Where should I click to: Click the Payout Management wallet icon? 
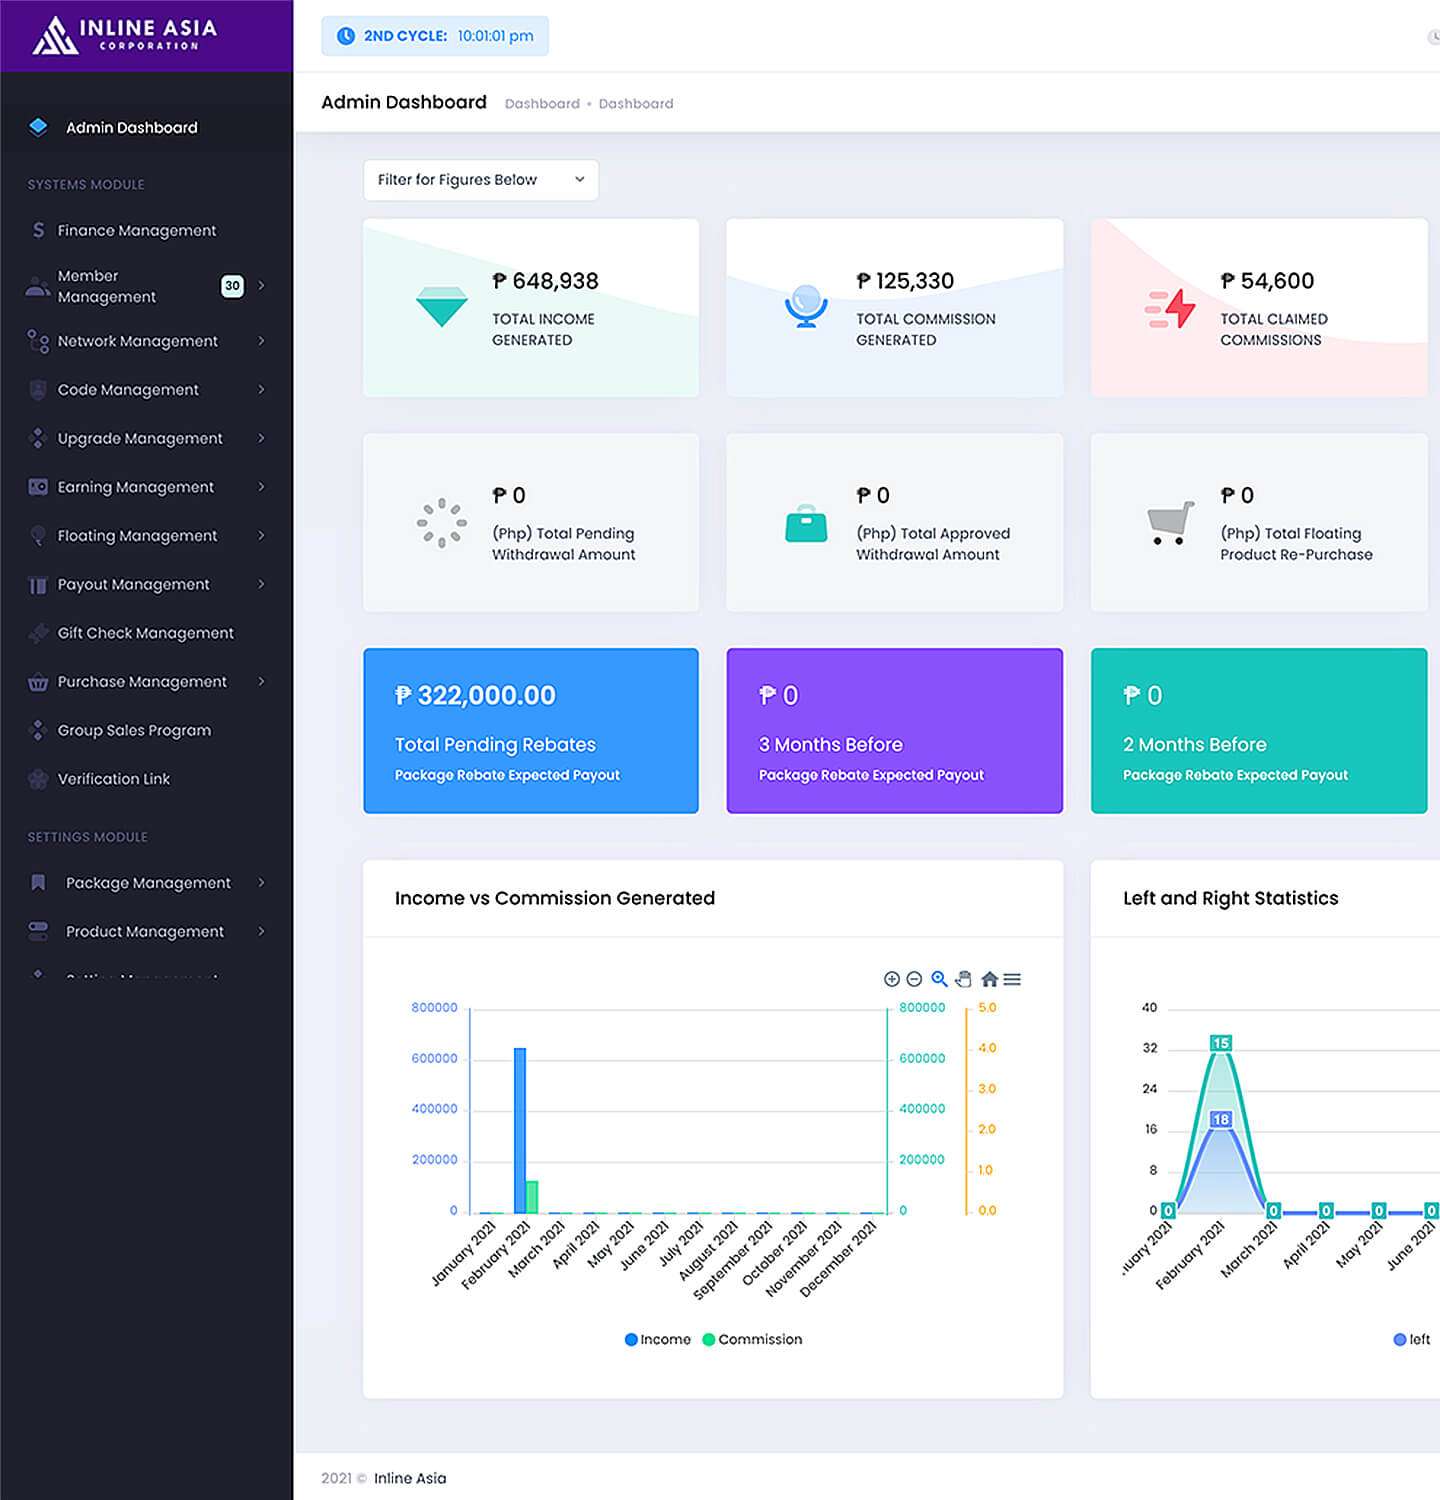37,584
